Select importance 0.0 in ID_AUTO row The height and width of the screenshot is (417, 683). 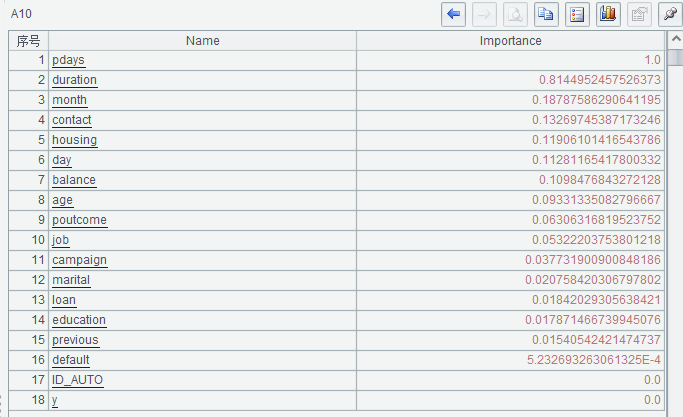point(652,381)
